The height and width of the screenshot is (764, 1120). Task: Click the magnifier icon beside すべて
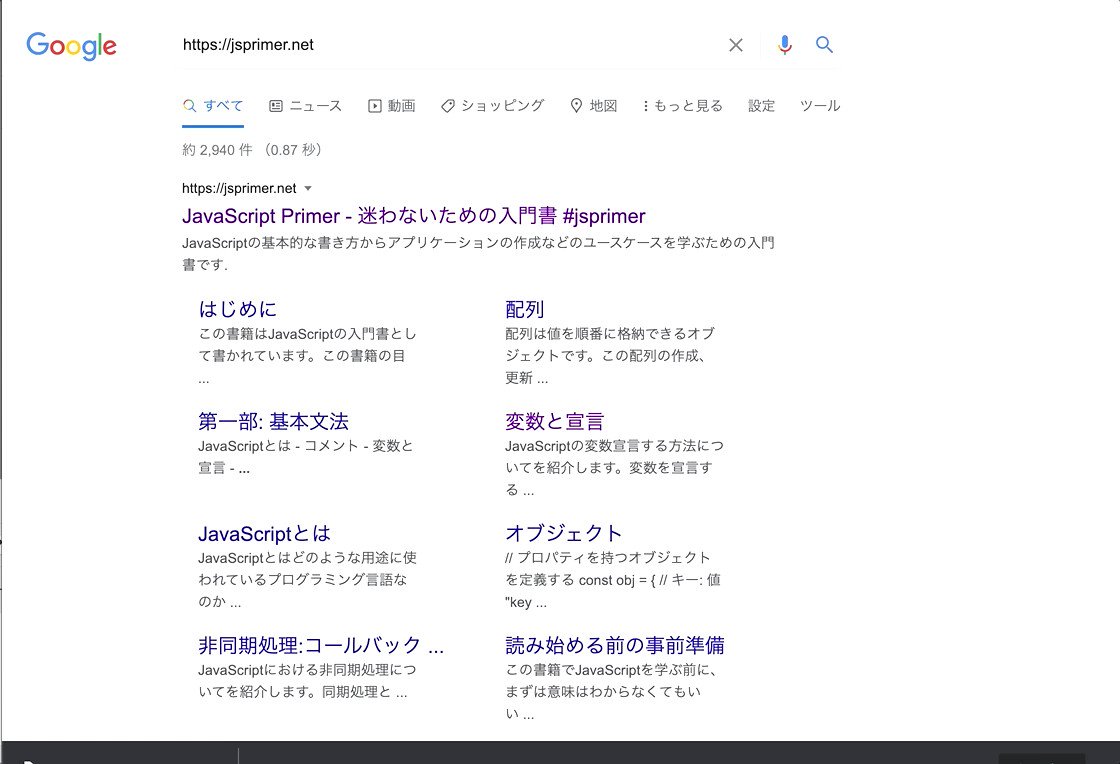click(189, 106)
